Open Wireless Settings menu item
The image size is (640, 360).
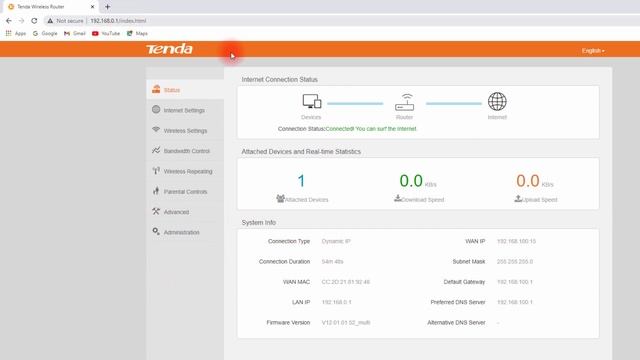coord(185,131)
